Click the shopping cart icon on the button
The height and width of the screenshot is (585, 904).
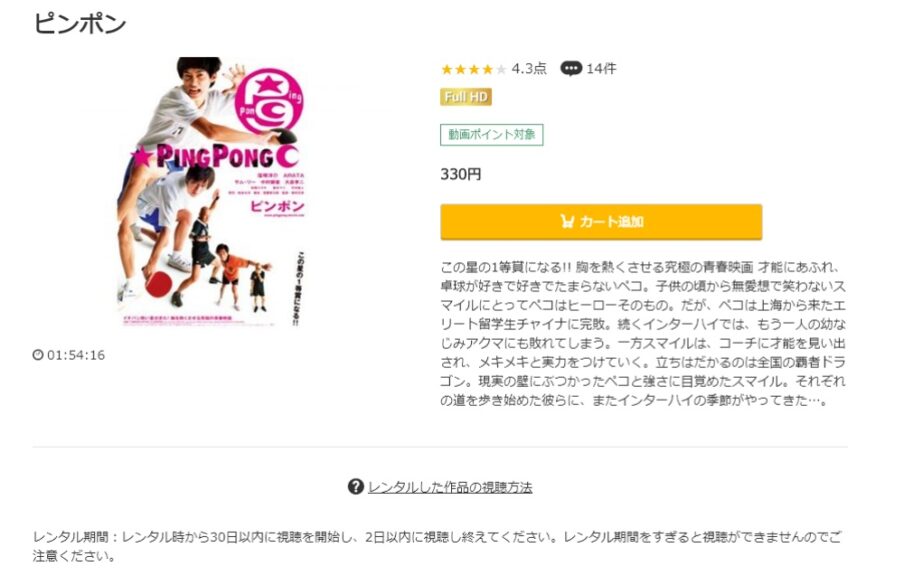pos(567,221)
